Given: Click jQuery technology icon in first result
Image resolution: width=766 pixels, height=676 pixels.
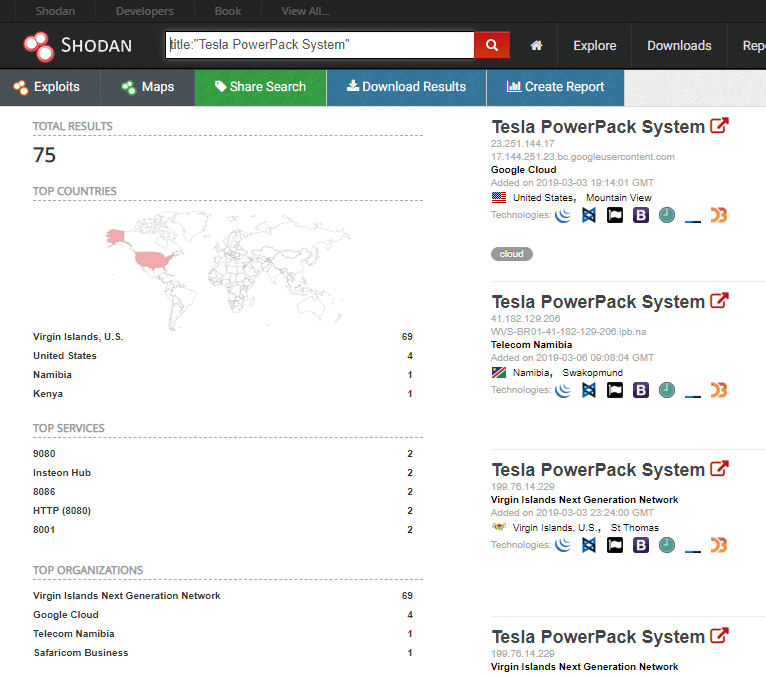Looking at the screenshot, I should [563, 215].
